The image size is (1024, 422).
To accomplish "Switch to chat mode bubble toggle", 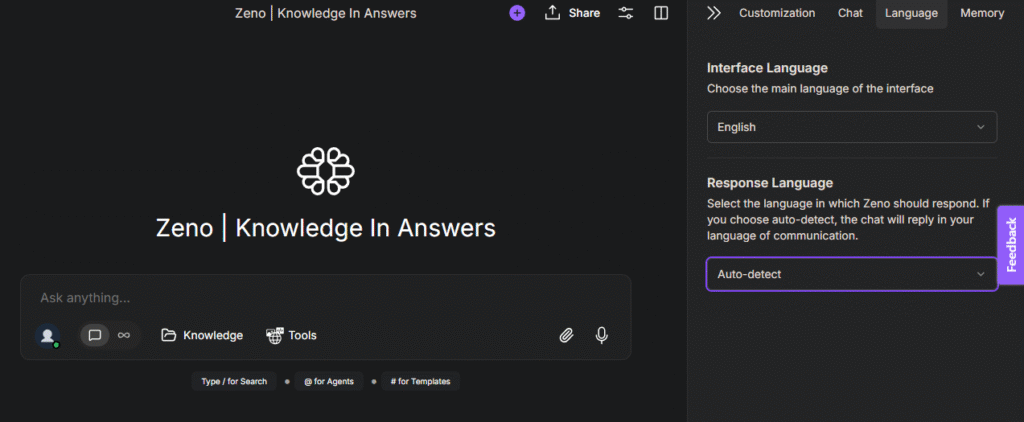I will tap(95, 335).
